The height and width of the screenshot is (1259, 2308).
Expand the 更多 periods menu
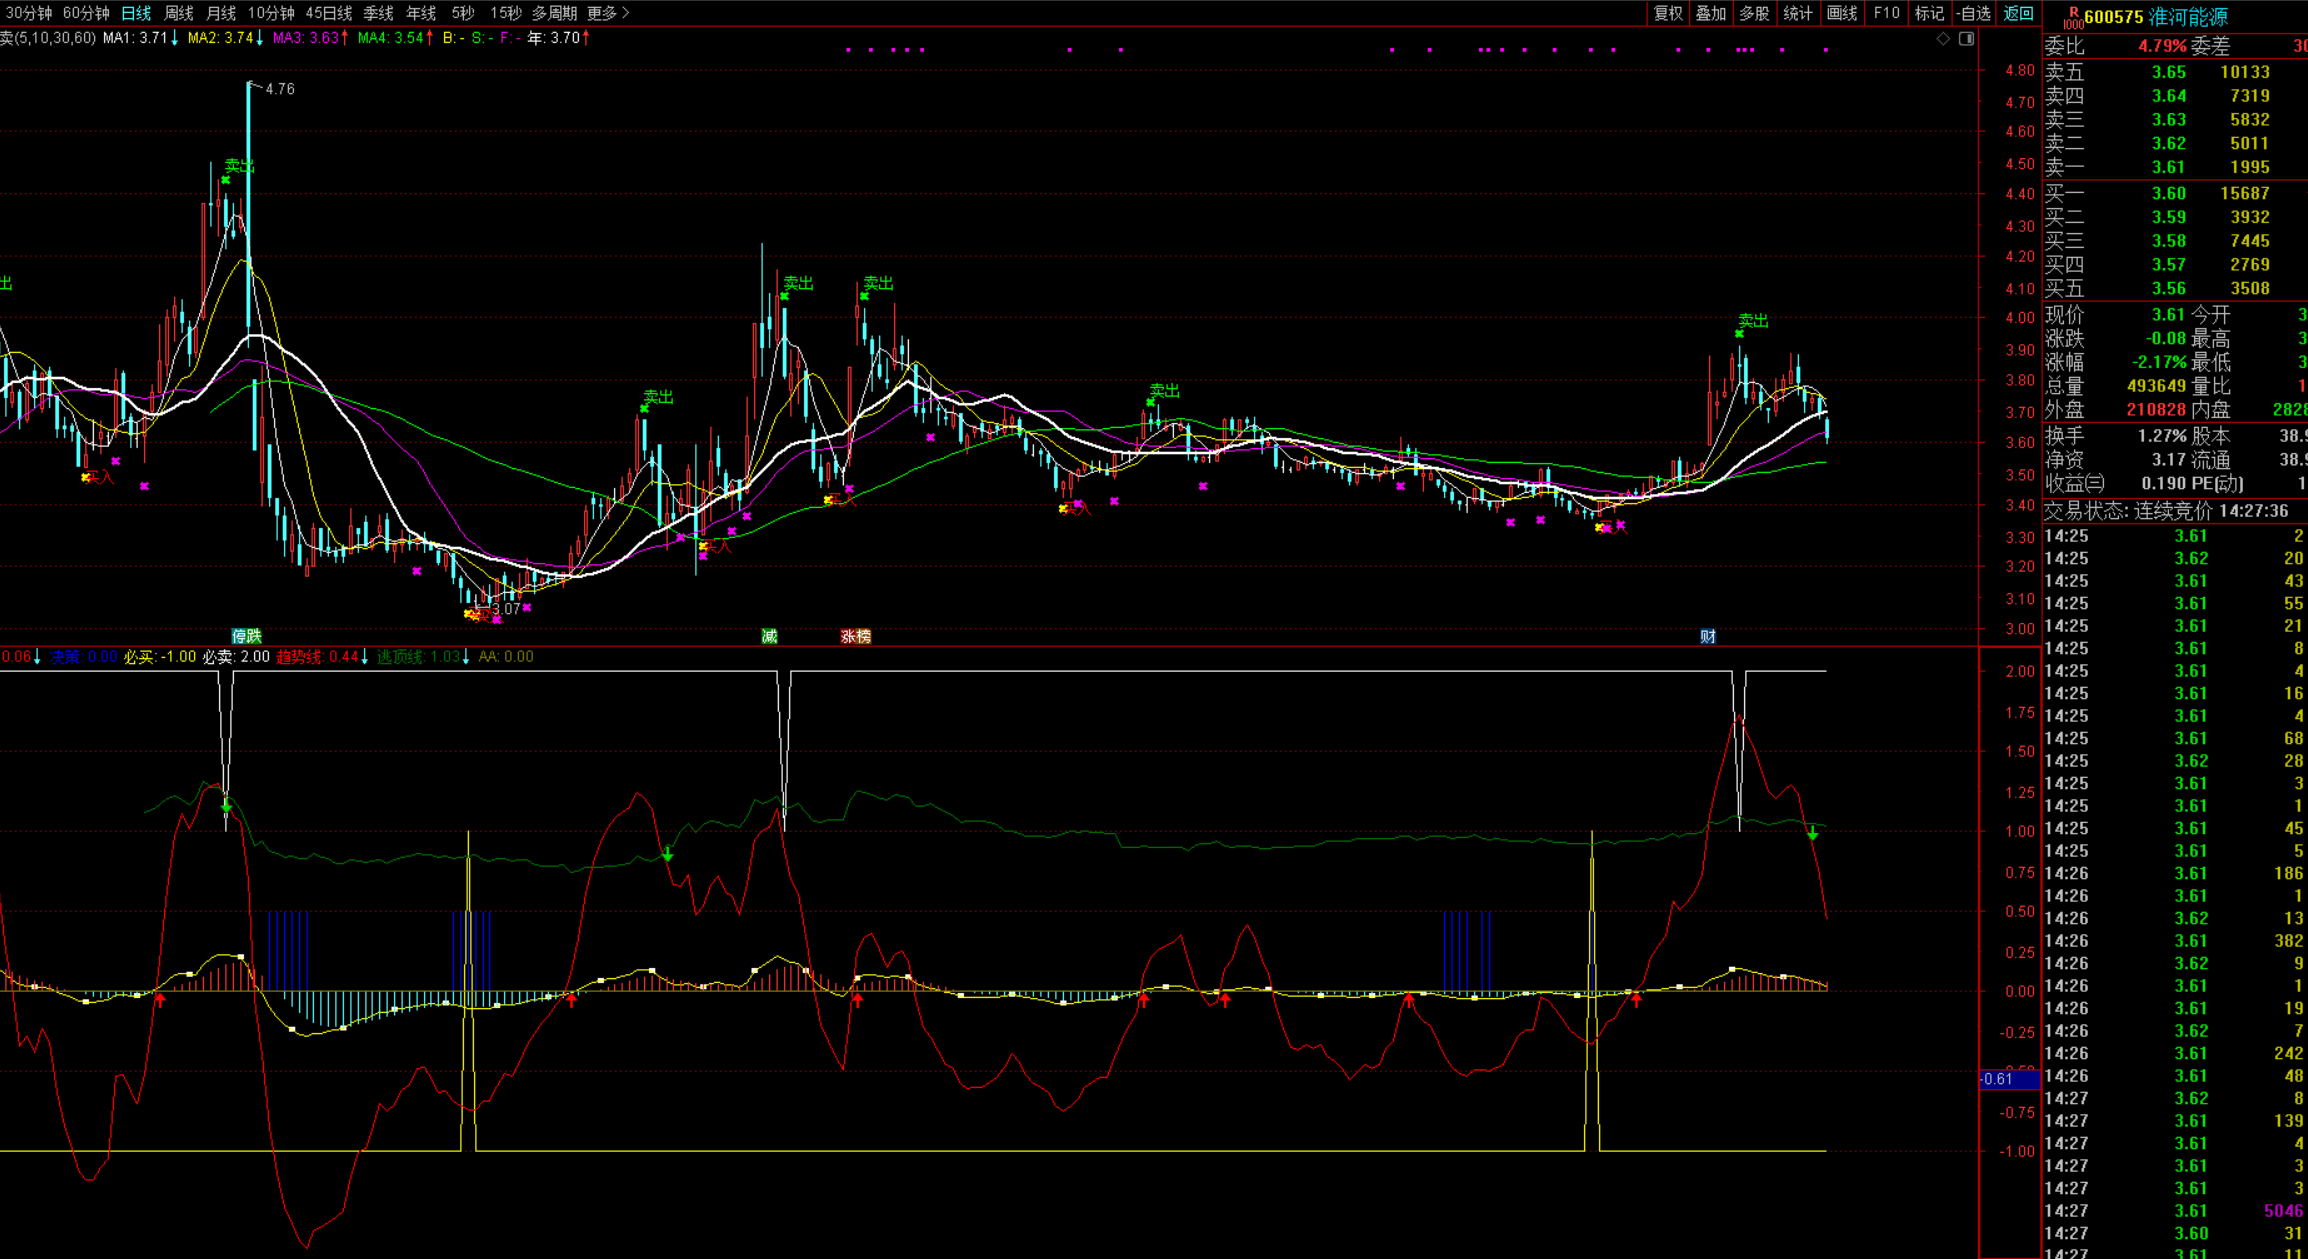pyautogui.click(x=608, y=13)
